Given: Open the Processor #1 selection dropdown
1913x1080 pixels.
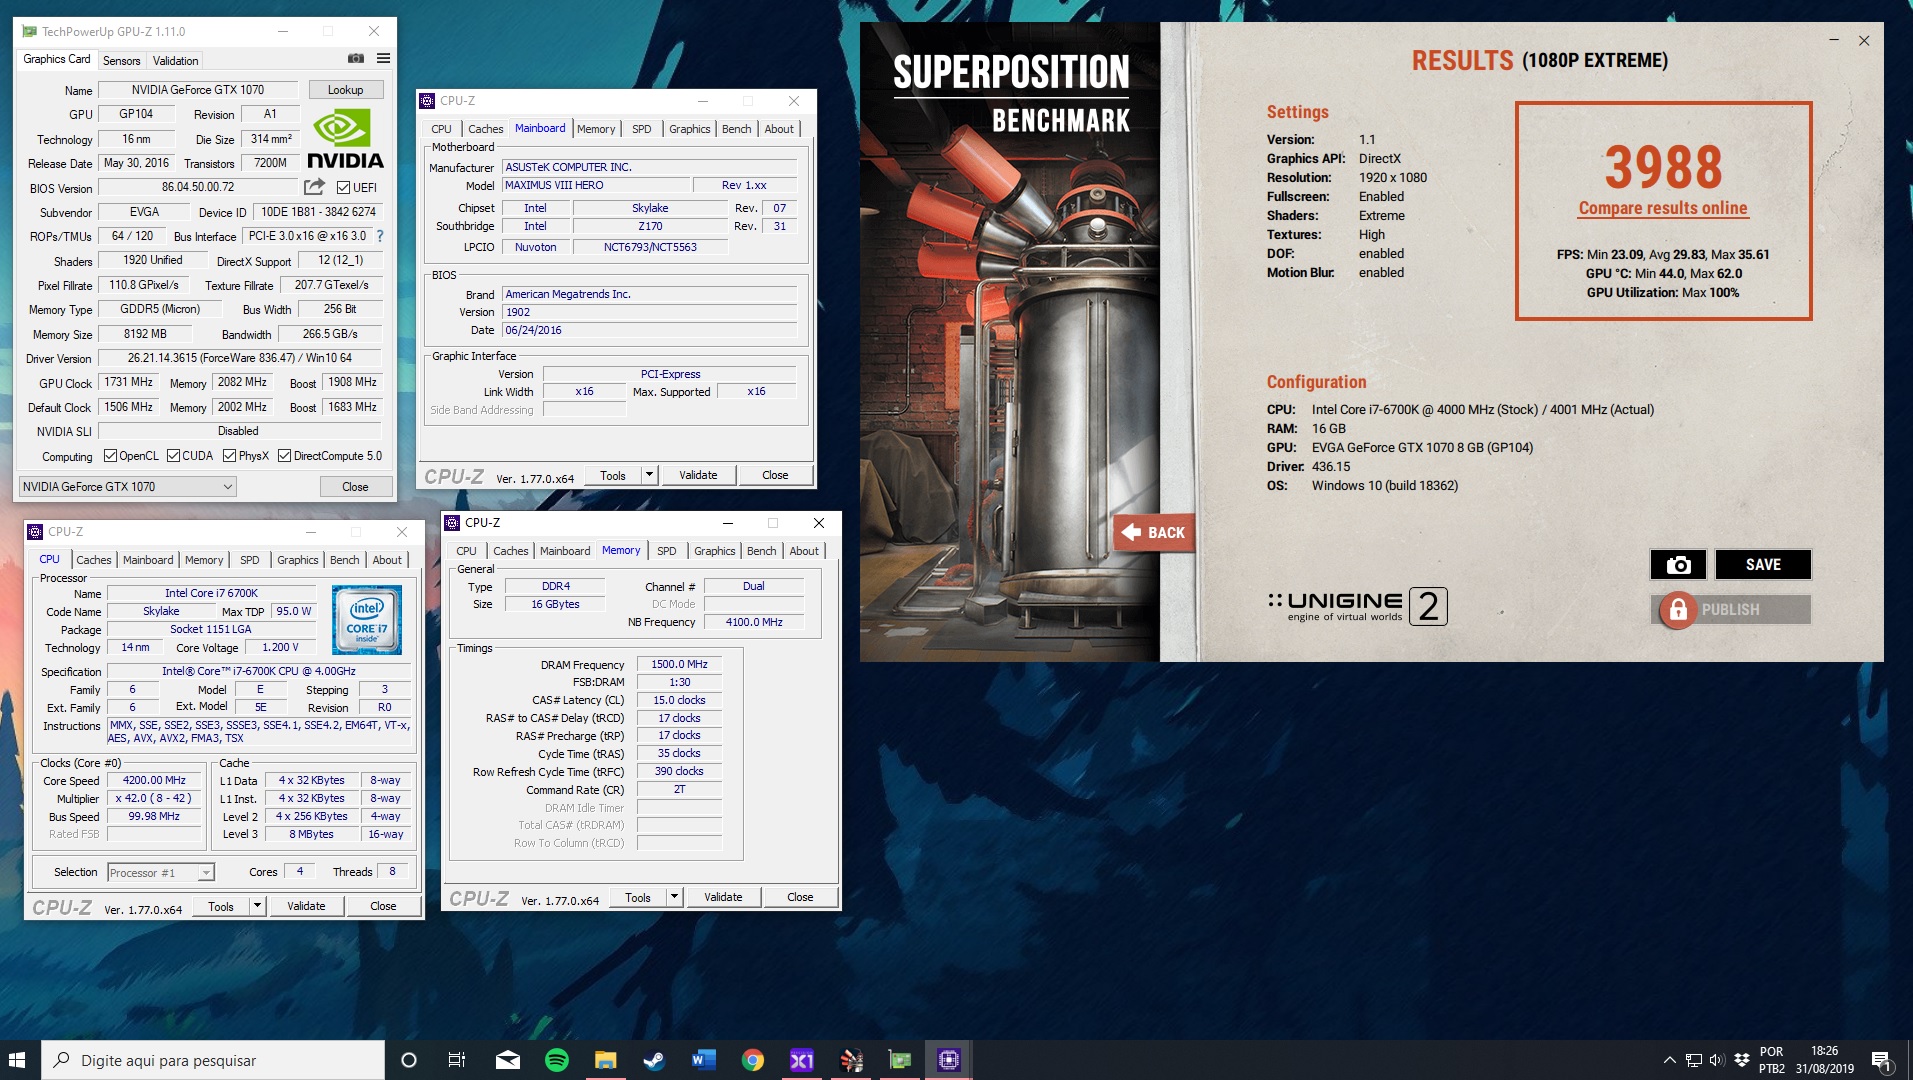Looking at the screenshot, I should pyautogui.click(x=161, y=872).
